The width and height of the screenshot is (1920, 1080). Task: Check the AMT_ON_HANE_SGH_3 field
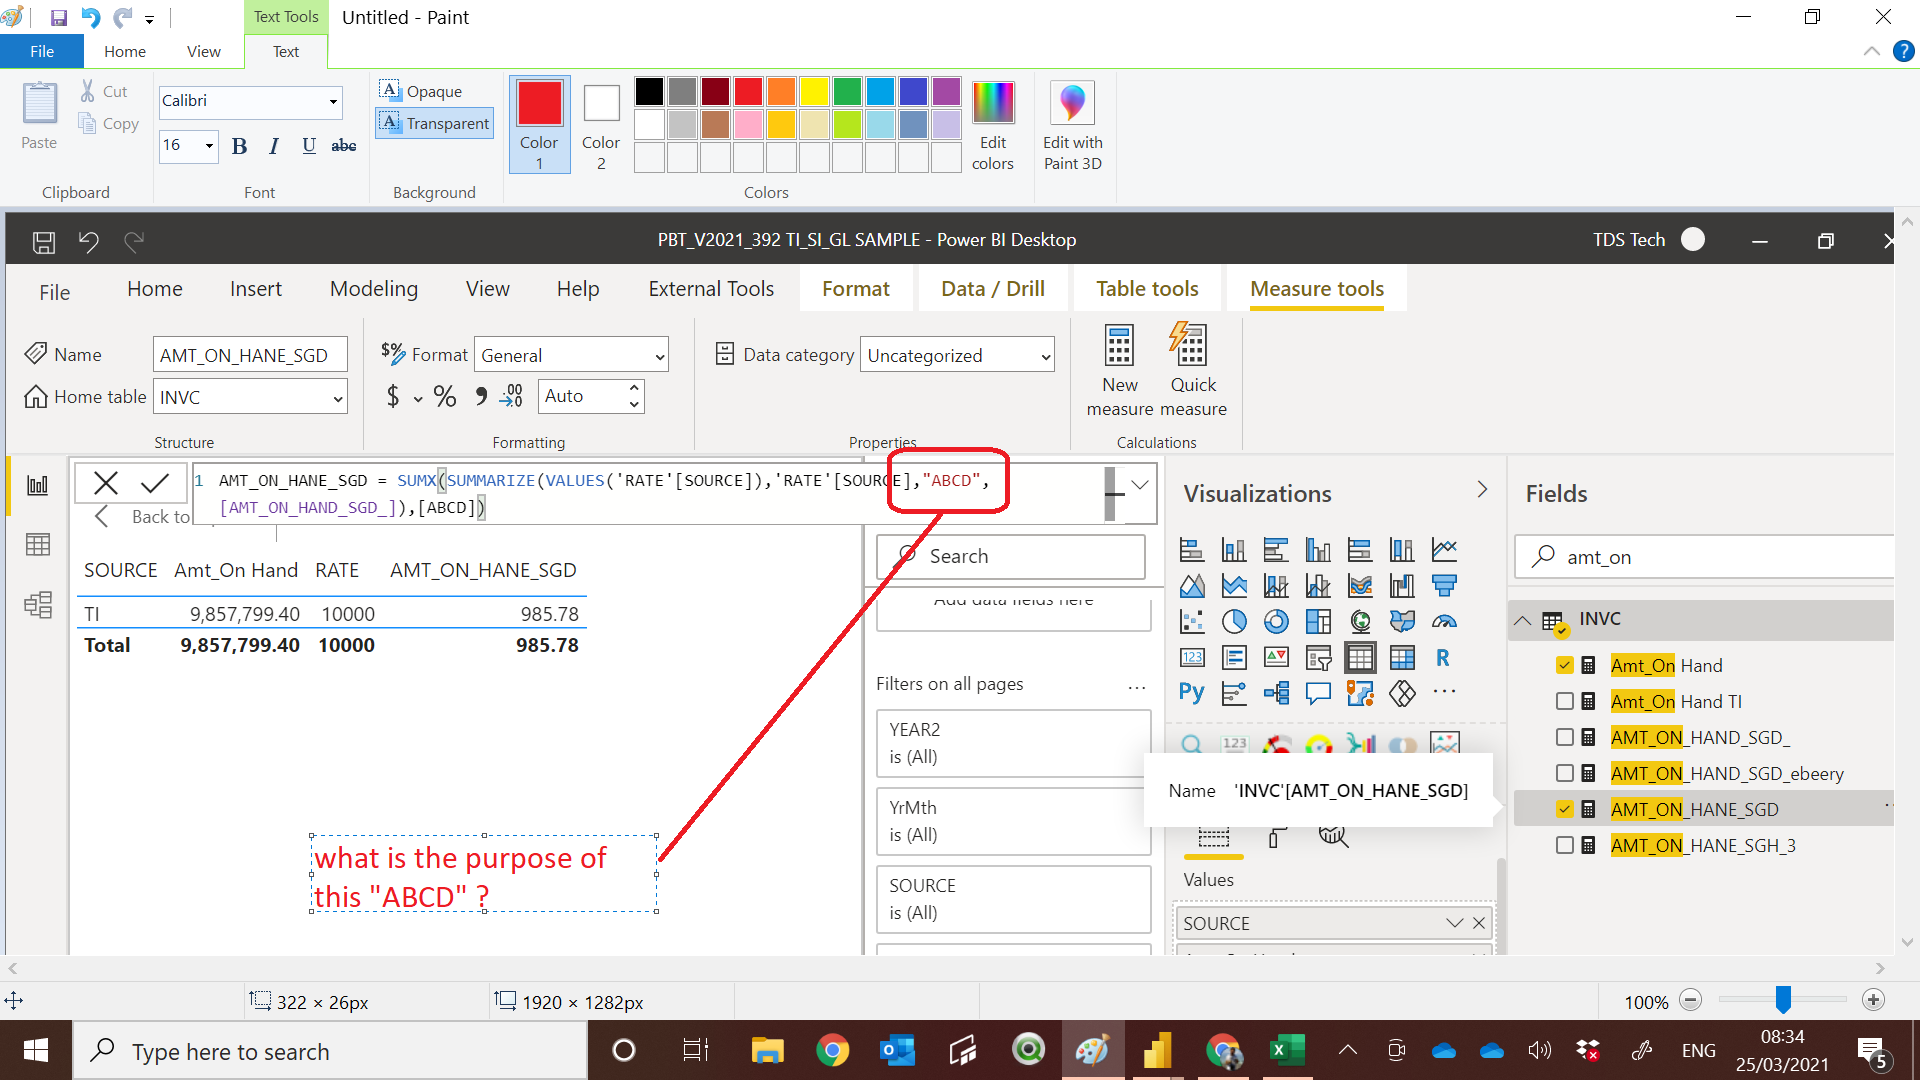pos(1565,846)
